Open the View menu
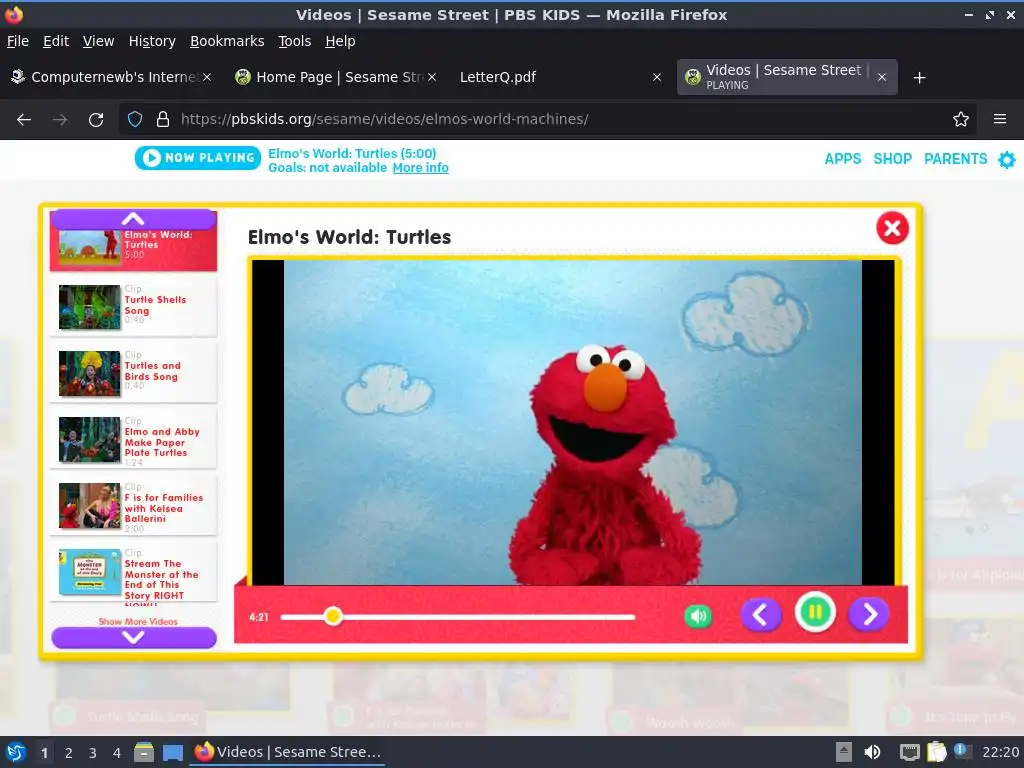The width and height of the screenshot is (1024, 768). (98, 41)
